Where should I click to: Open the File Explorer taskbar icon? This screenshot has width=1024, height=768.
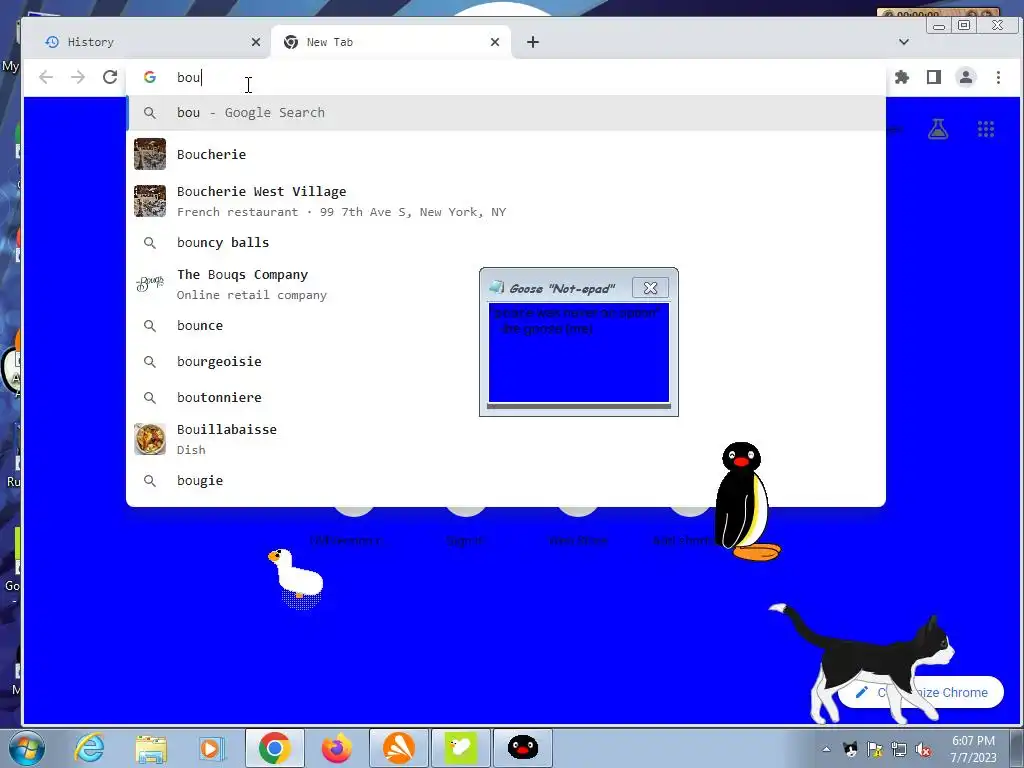coord(151,748)
